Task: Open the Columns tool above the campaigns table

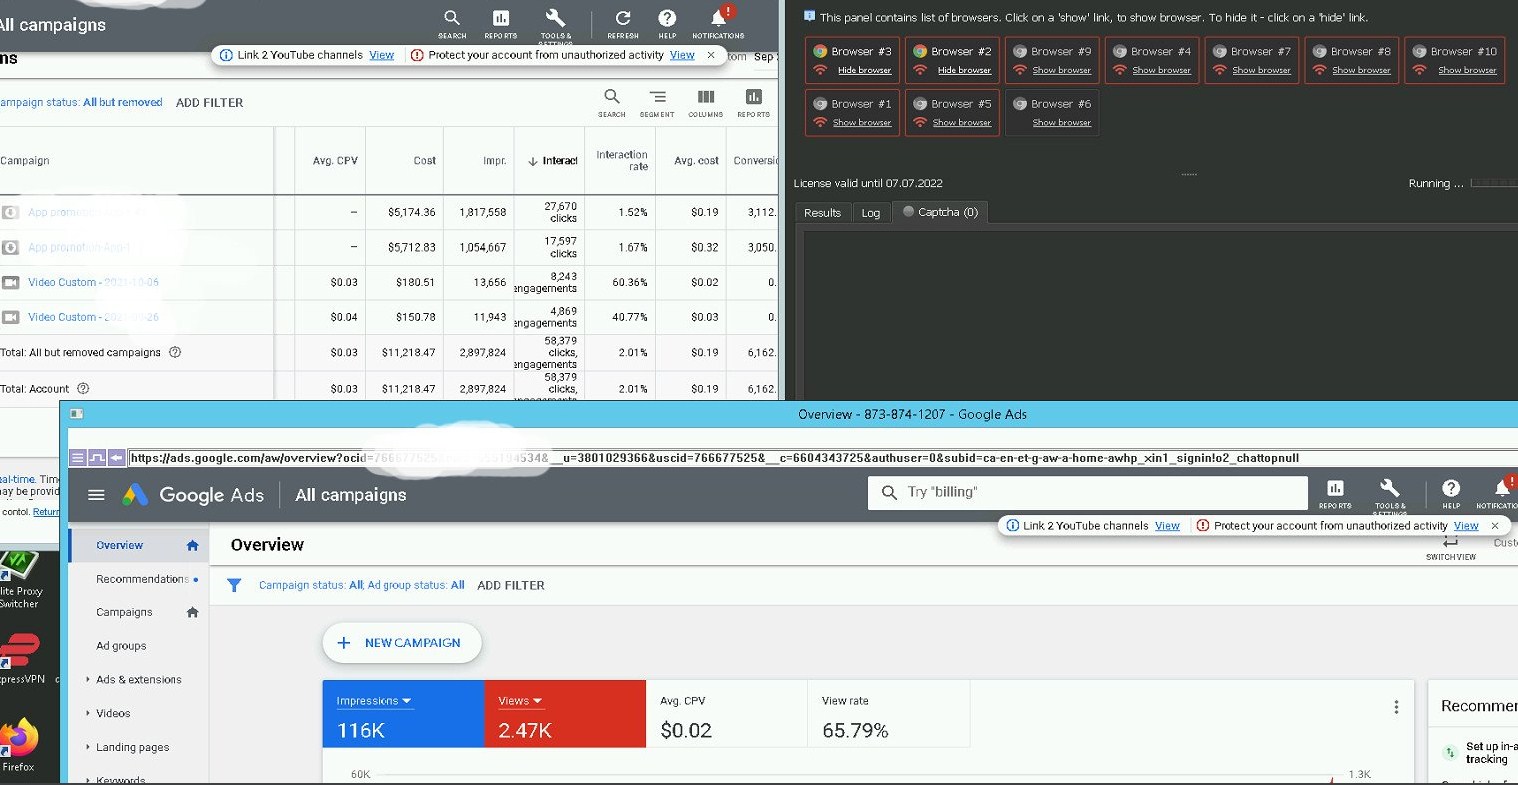Action: (706, 97)
